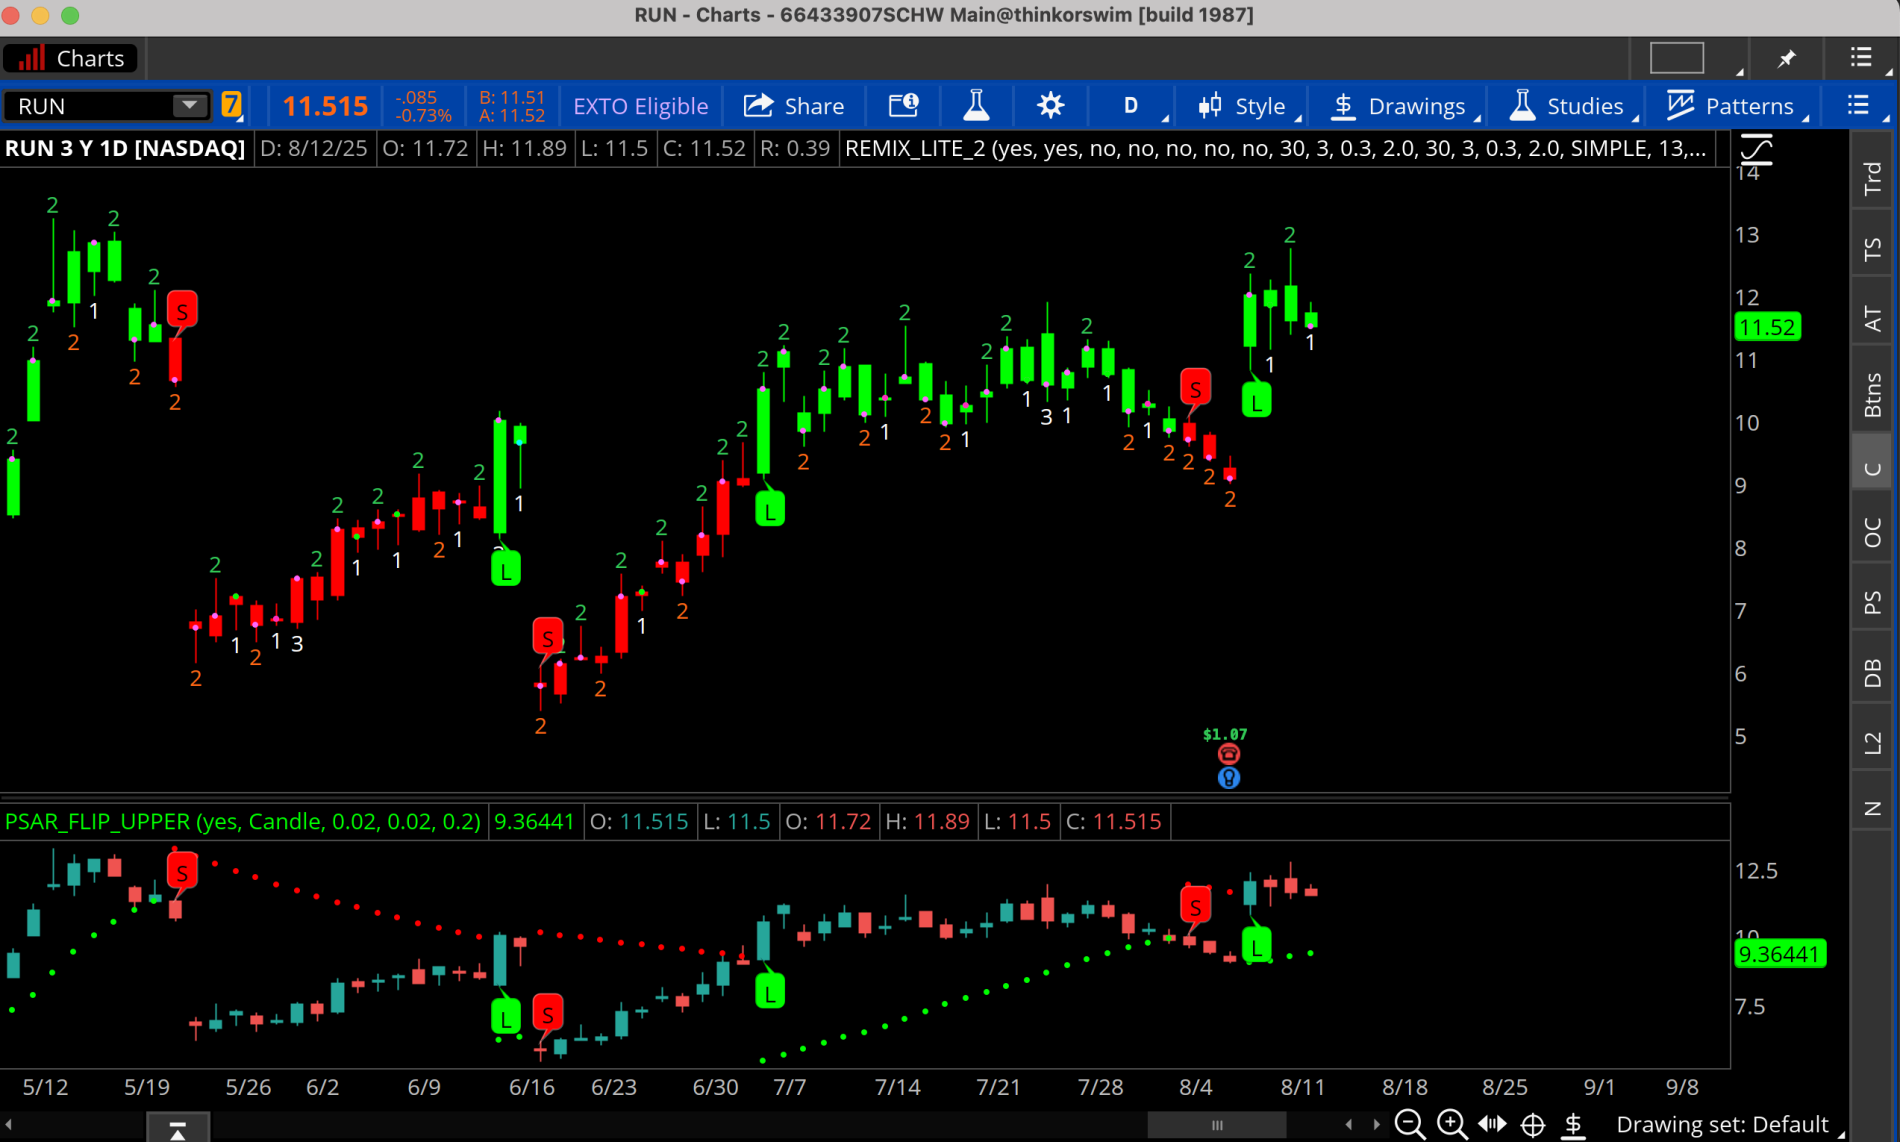Zoom in with the magnifier plus icon
This screenshot has width=1900, height=1142.
(1451, 1123)
